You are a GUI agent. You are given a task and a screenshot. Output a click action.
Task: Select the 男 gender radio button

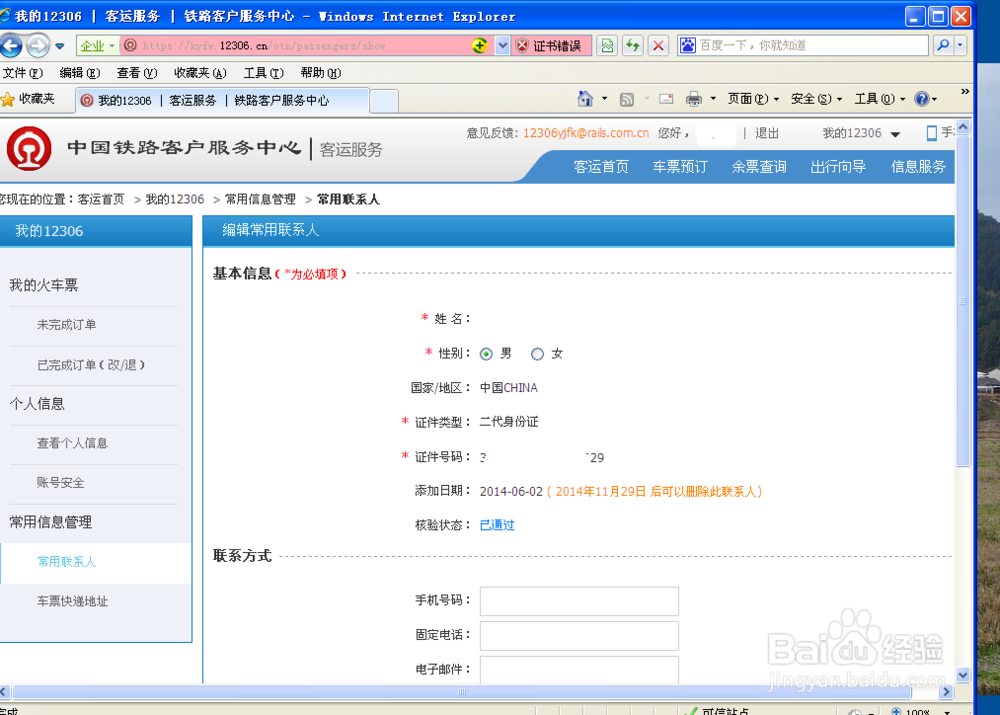tap(487, 353)
